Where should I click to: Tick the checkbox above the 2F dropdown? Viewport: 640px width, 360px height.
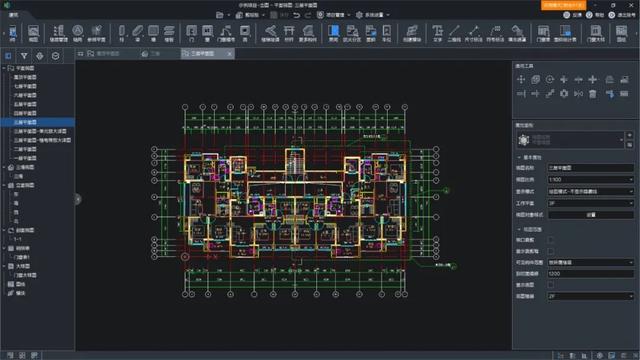coord(551,284)
